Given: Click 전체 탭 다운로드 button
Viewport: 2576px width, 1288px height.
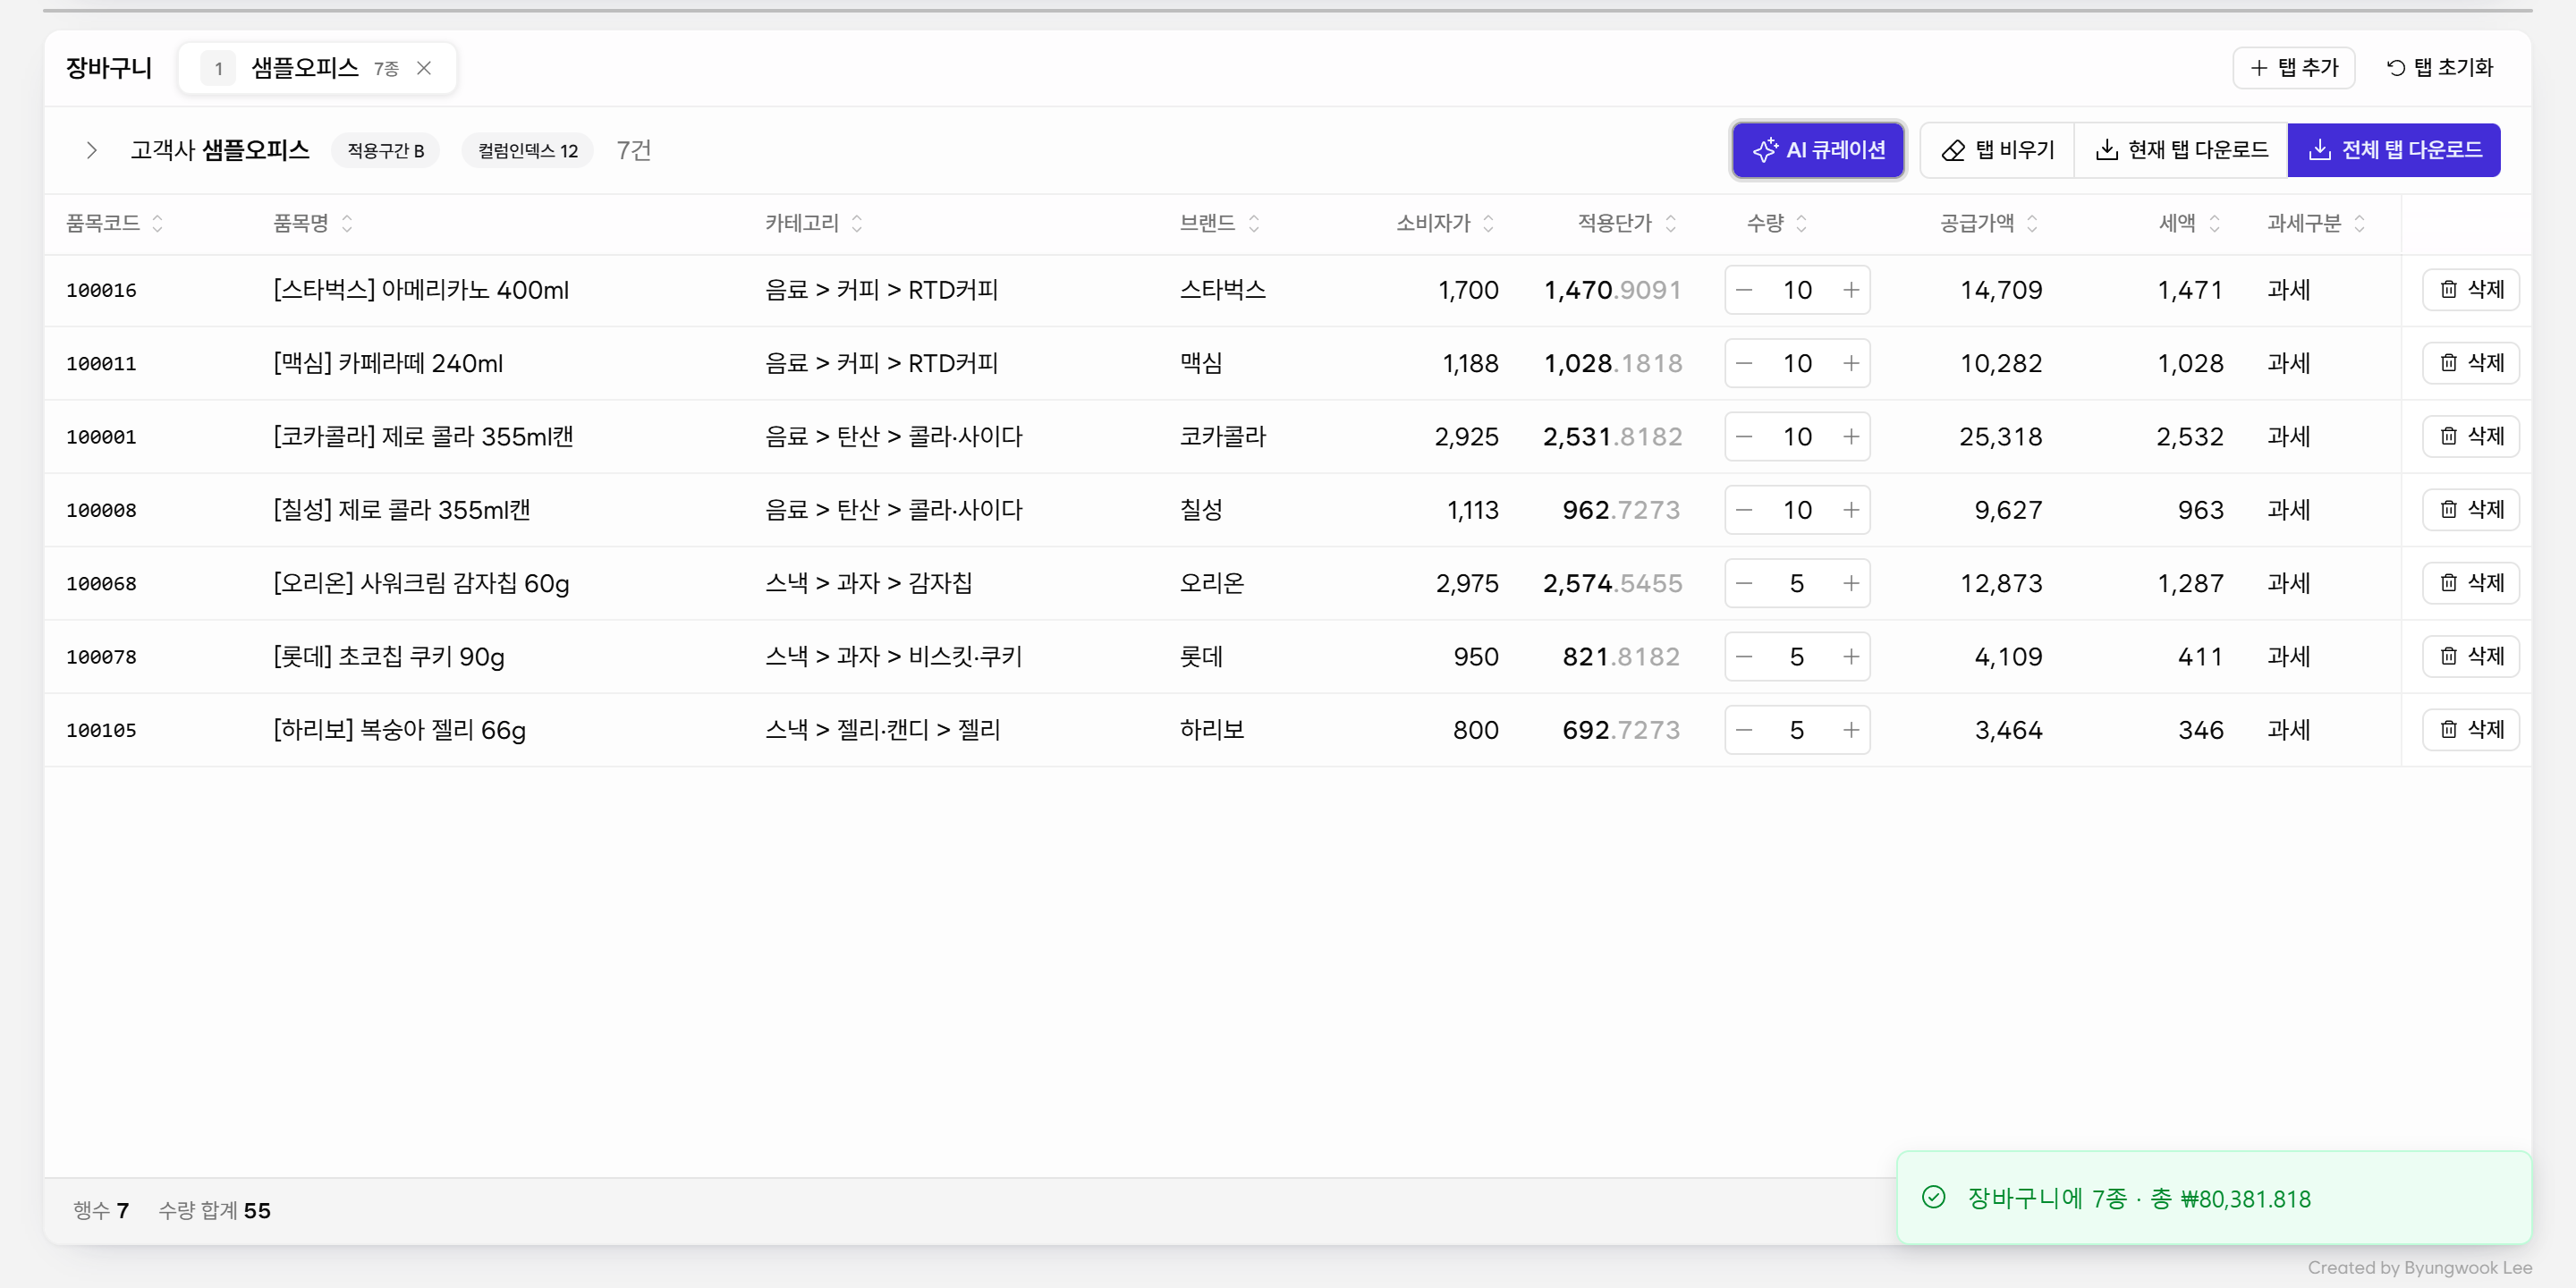Looking at the screenshot, I should (x=2394, y=150).
